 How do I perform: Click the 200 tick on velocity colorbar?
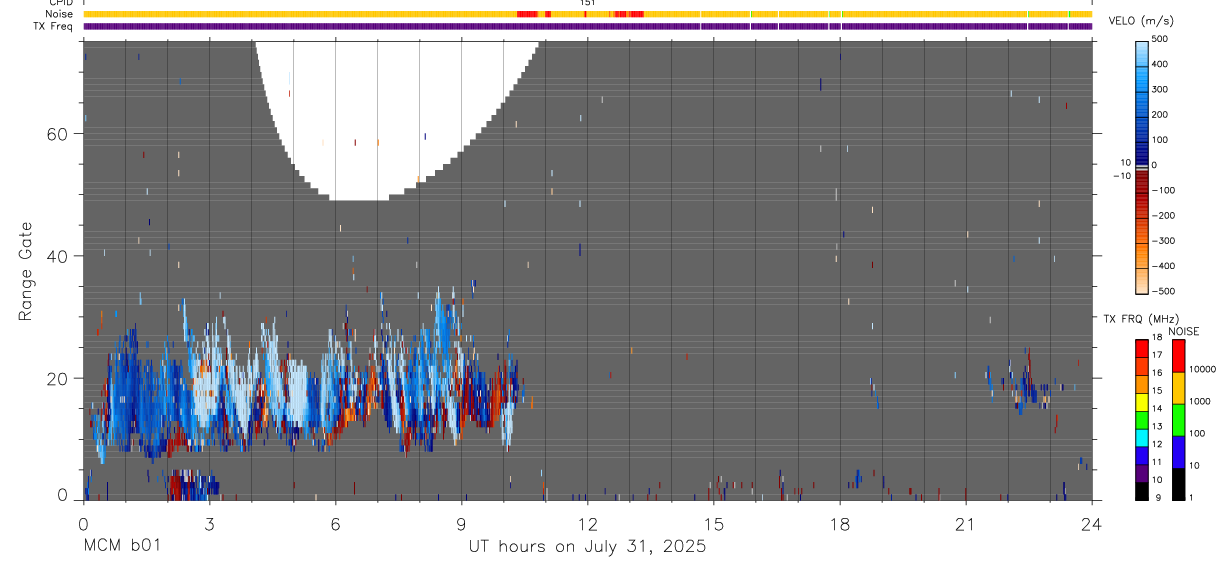tap(1160, 114)
